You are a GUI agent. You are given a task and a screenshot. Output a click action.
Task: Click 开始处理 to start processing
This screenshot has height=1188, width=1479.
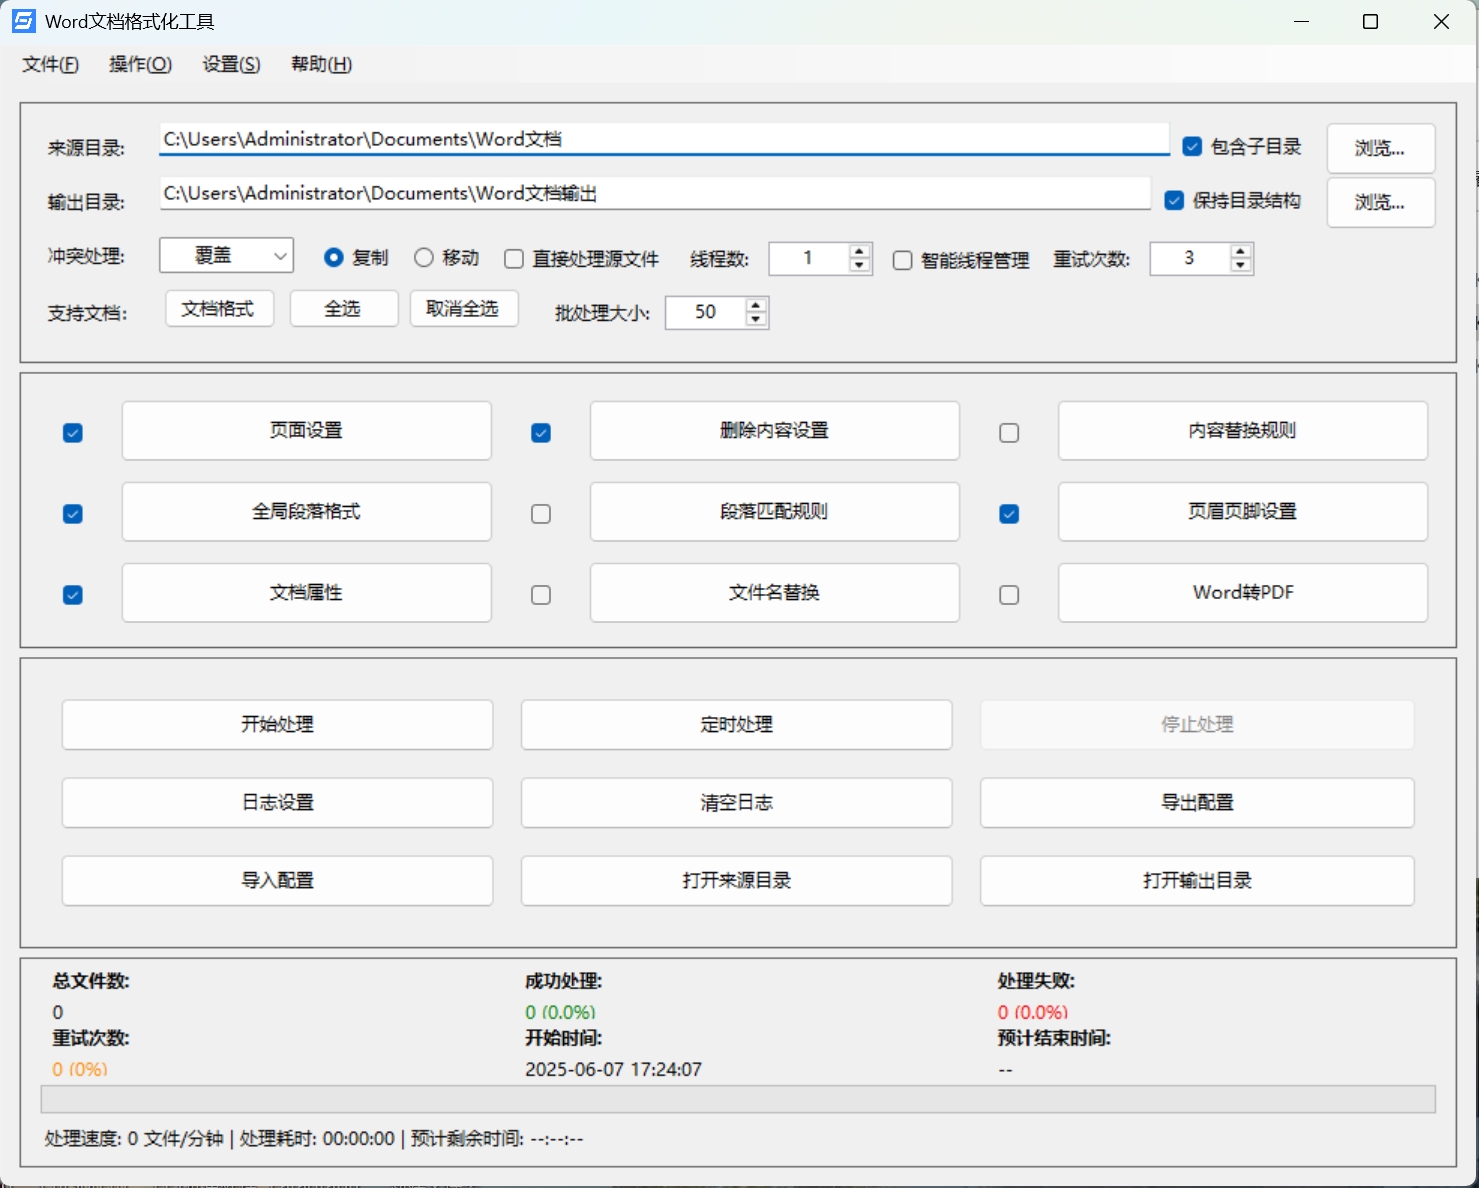tap(278, 725)
